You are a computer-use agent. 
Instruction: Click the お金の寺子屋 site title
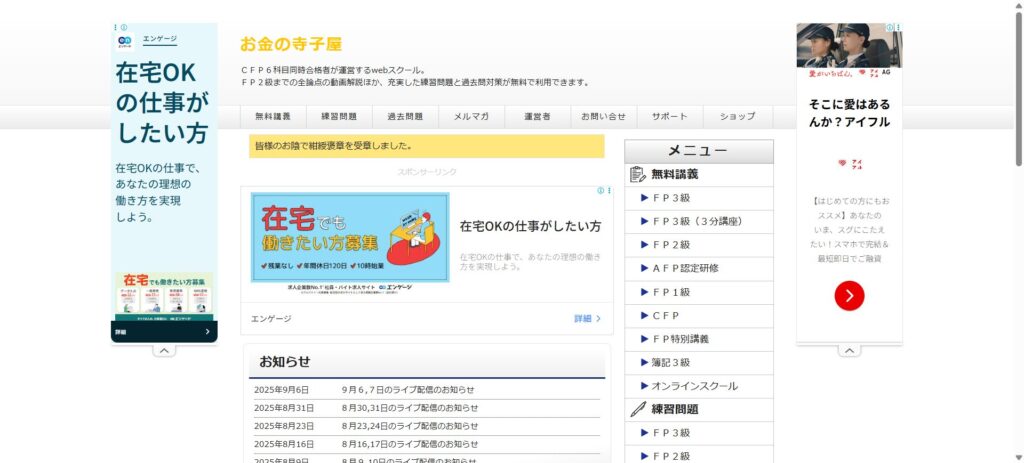click(291, 44)
